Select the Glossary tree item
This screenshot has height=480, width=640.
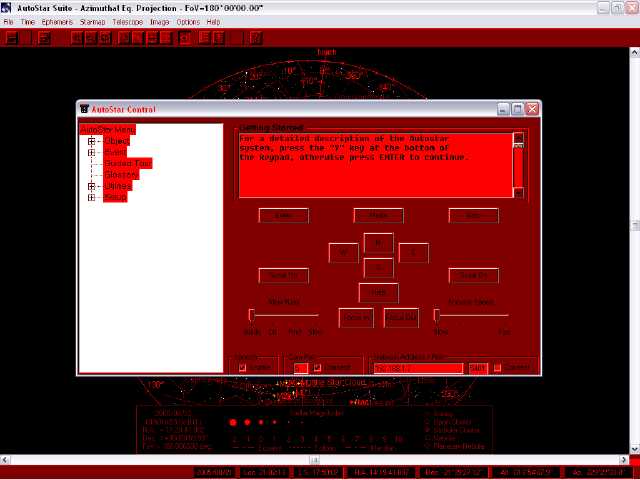click(x=121, y=175)
